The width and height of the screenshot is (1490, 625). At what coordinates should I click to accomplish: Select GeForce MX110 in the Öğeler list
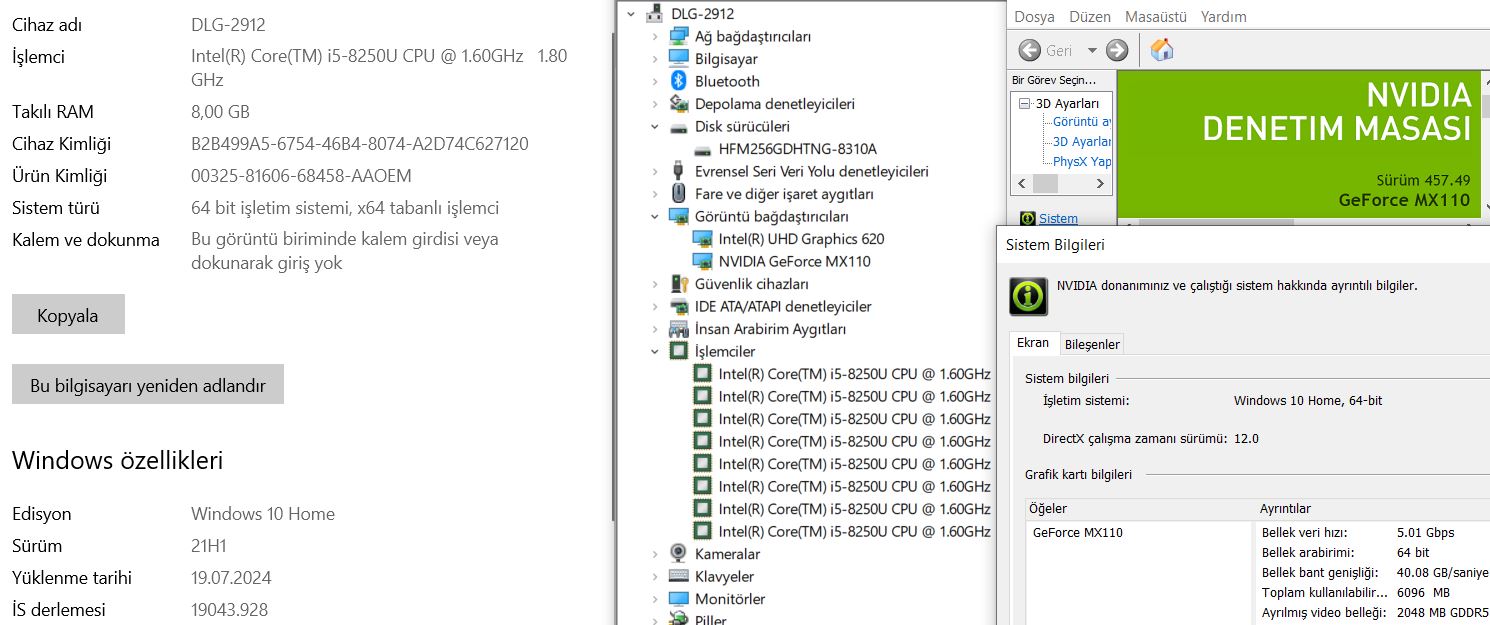pos(1077,533)
